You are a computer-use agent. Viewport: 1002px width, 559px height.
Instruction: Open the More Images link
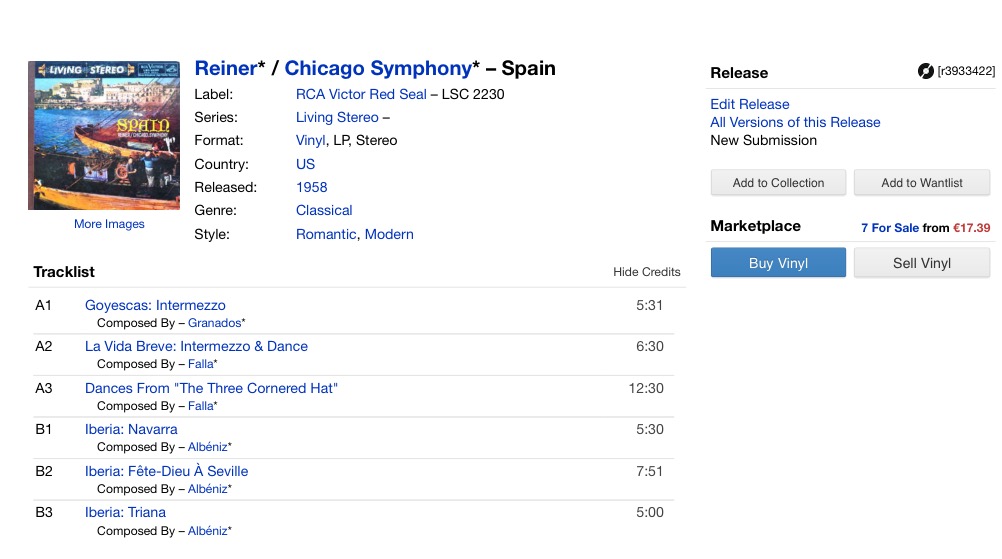(x=109, y=224)
